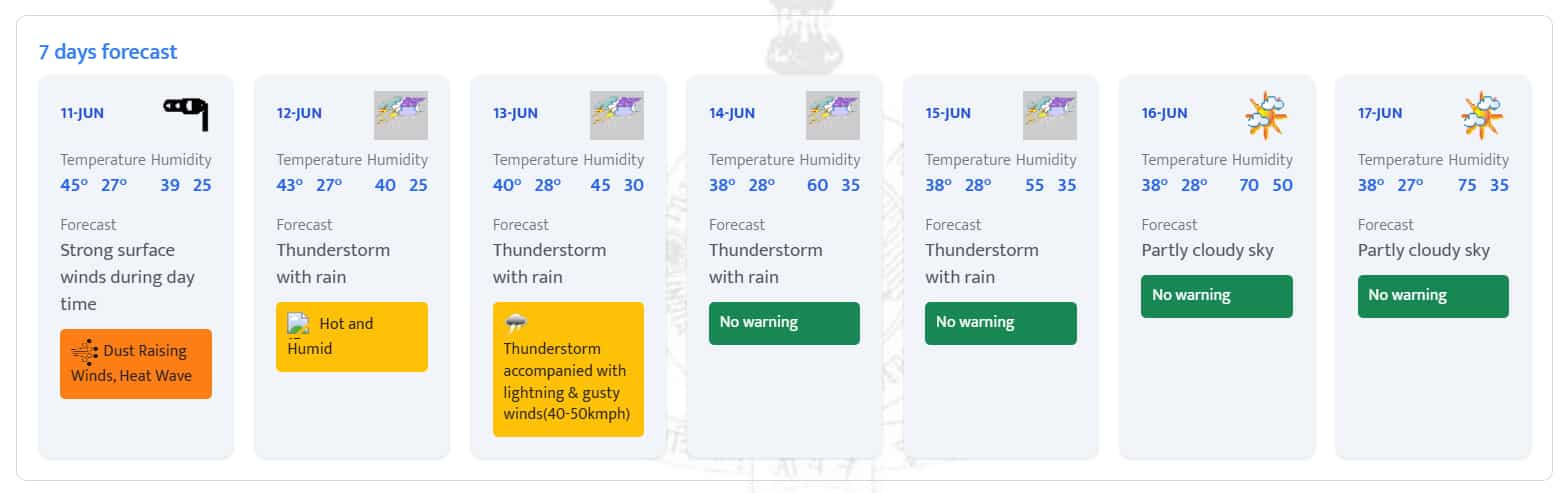Viewport: 1566px width, 493px height.
Task: Click the thunderstorm icon on 15-JUN card
Action: [1049, 115]
